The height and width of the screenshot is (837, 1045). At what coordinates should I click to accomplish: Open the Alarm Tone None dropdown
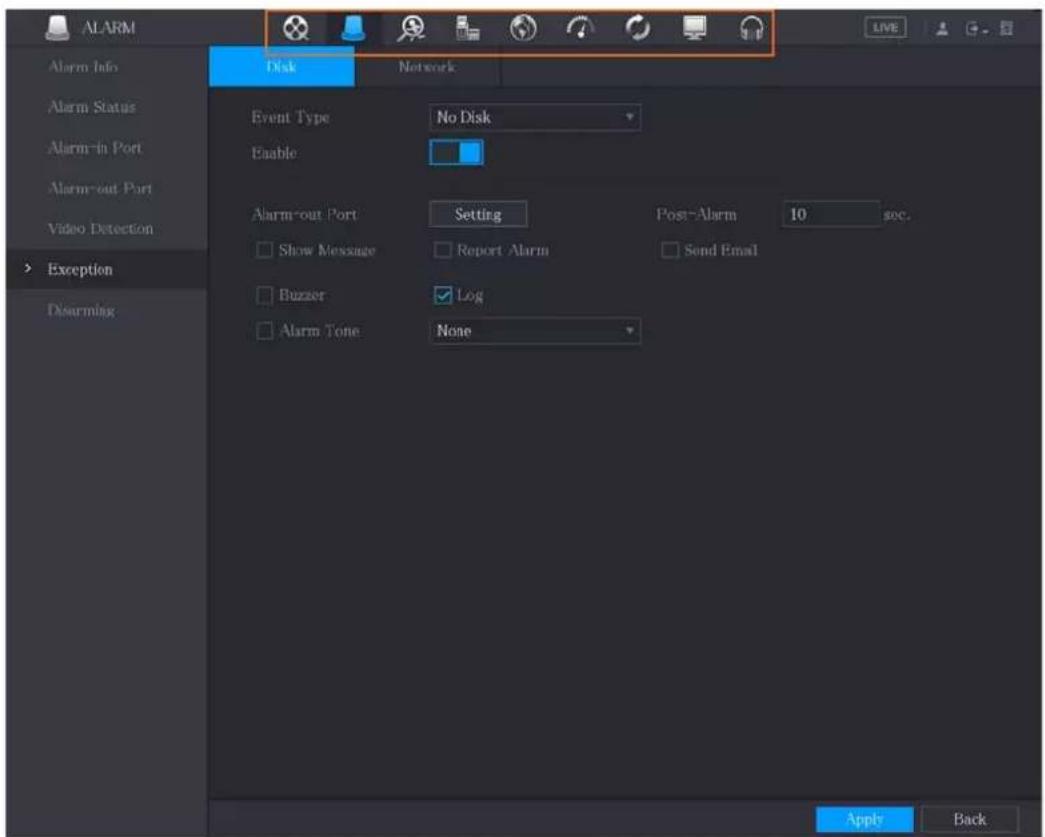point(535,331)
